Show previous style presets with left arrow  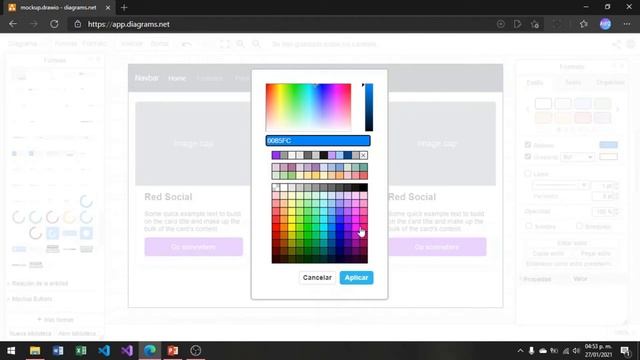[527, 110]
